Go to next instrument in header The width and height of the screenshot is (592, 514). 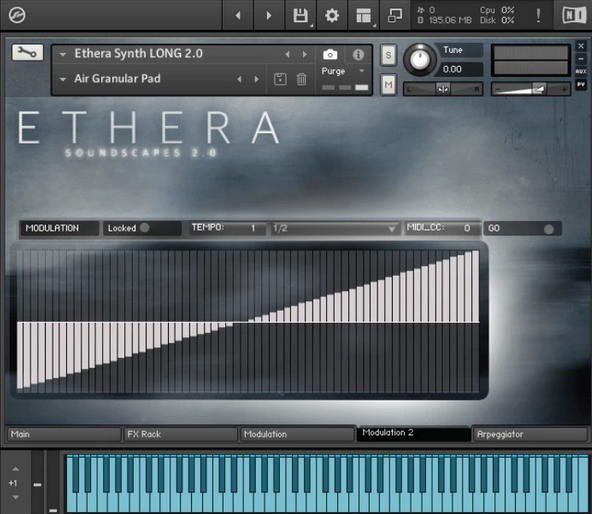(x=269, y=15)
